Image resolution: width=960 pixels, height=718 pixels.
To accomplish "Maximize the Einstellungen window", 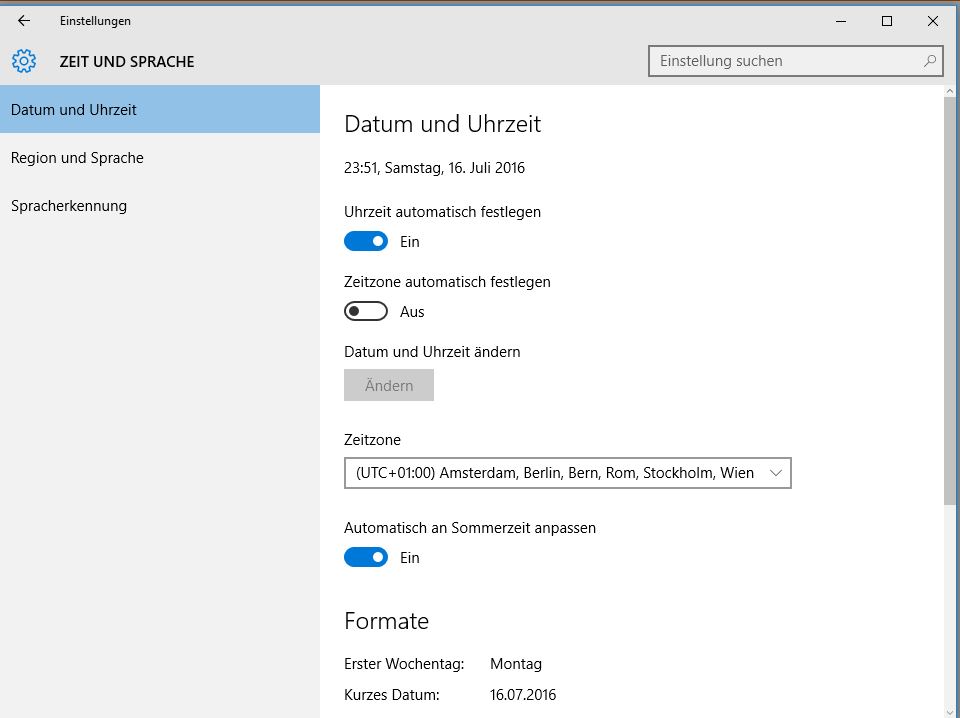I will point(887,21).
